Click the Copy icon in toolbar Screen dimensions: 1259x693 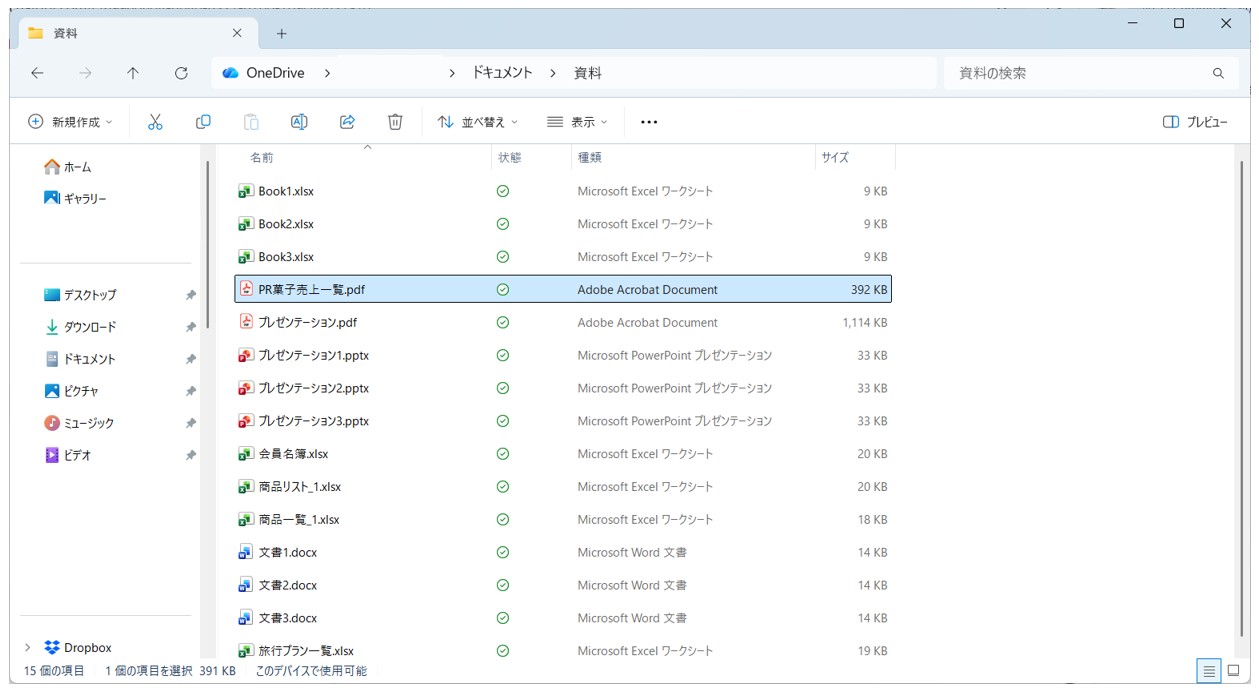[203, 122]
